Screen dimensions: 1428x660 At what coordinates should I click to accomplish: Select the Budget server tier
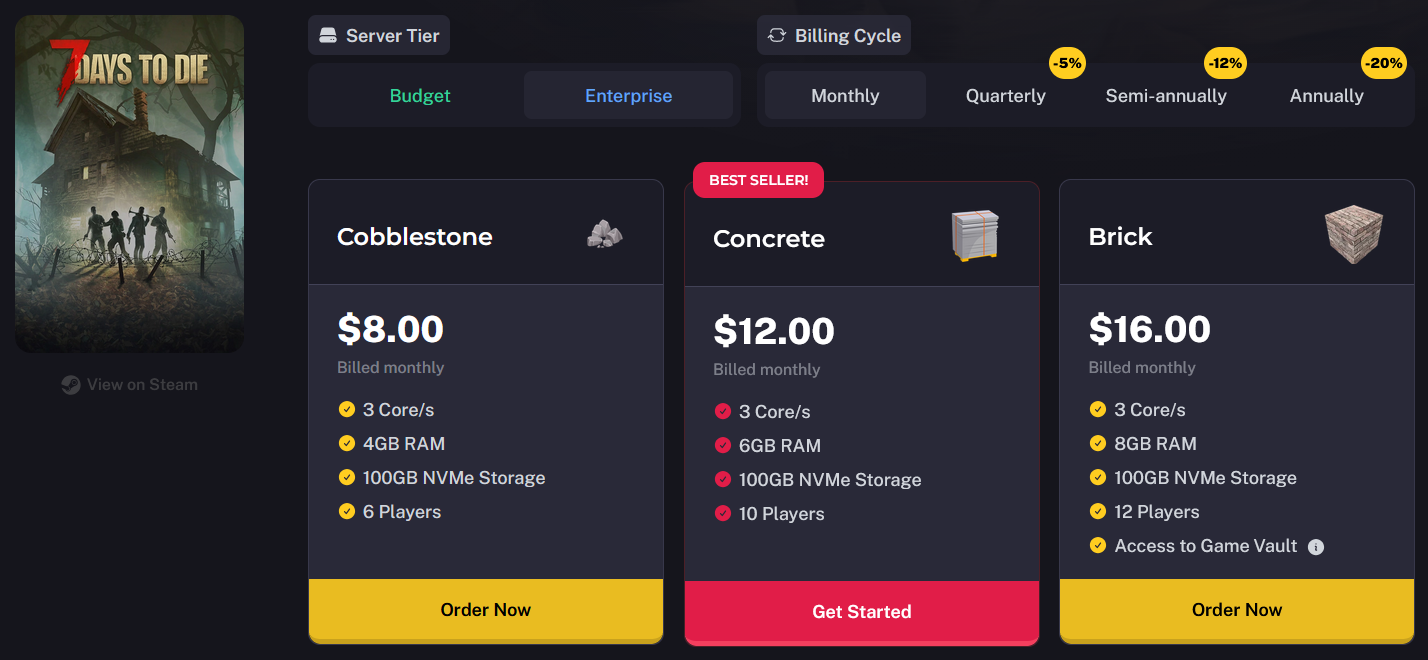pos(420,96)
